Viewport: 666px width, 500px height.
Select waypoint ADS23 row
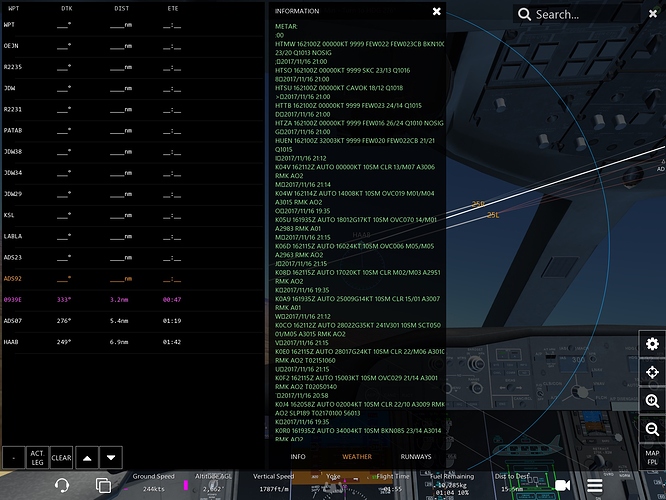[133, 257]
